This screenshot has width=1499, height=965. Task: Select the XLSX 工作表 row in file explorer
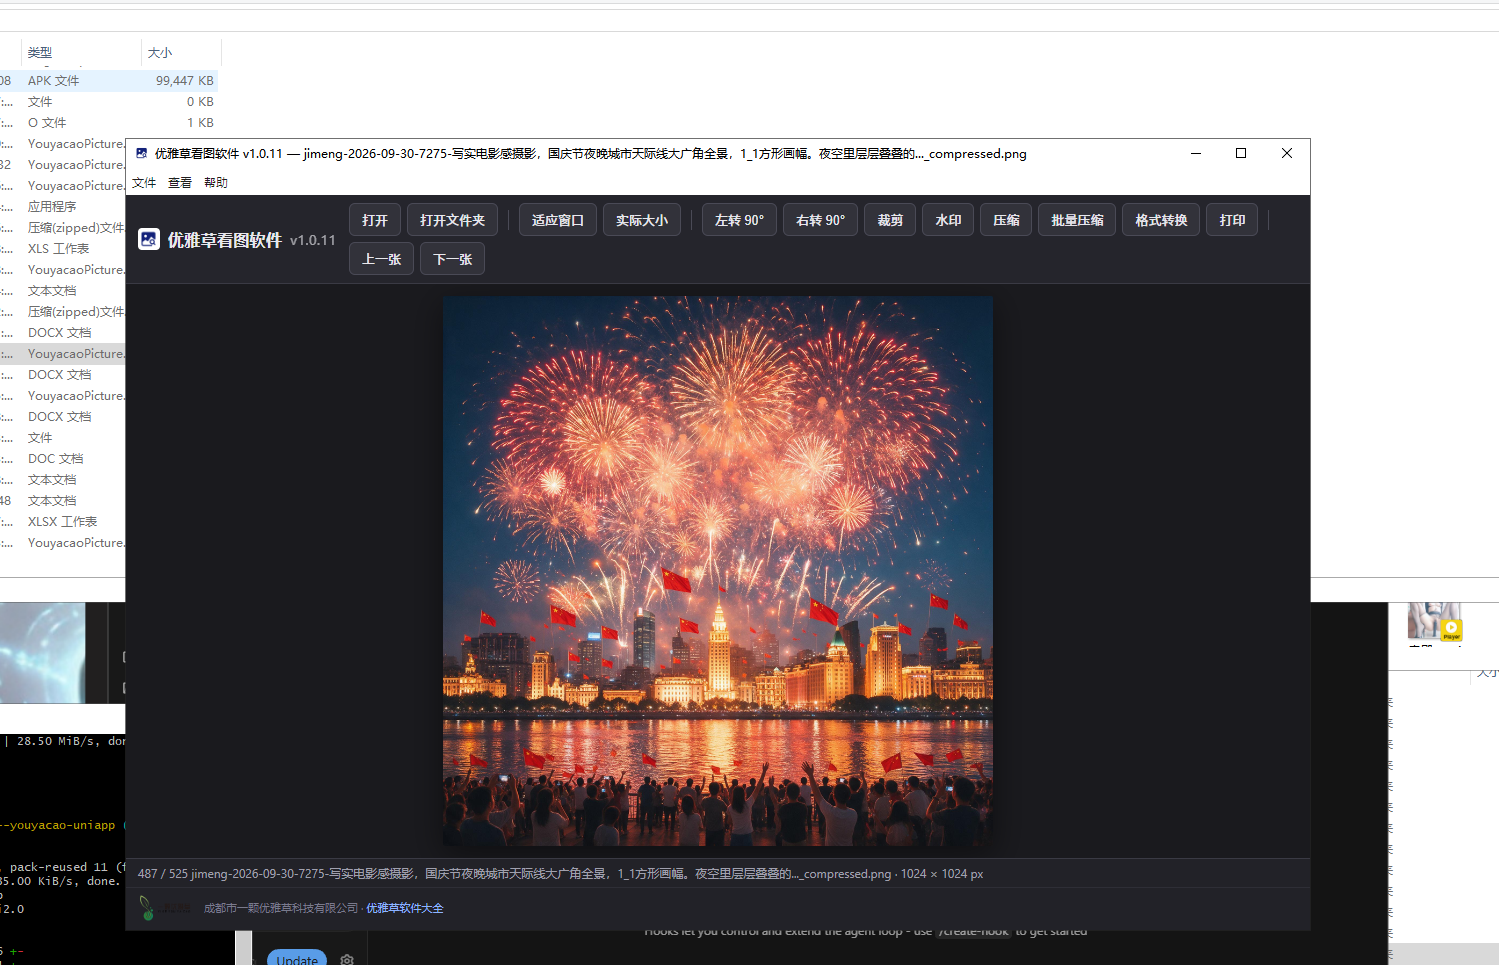coord(62,522)
